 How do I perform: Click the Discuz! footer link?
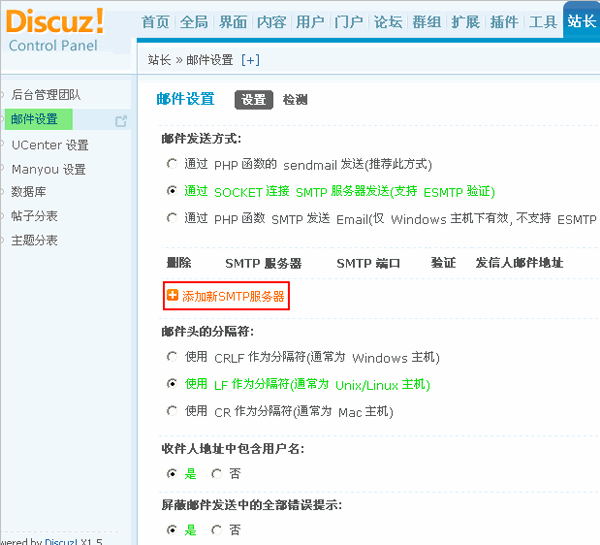click(61, 541)
